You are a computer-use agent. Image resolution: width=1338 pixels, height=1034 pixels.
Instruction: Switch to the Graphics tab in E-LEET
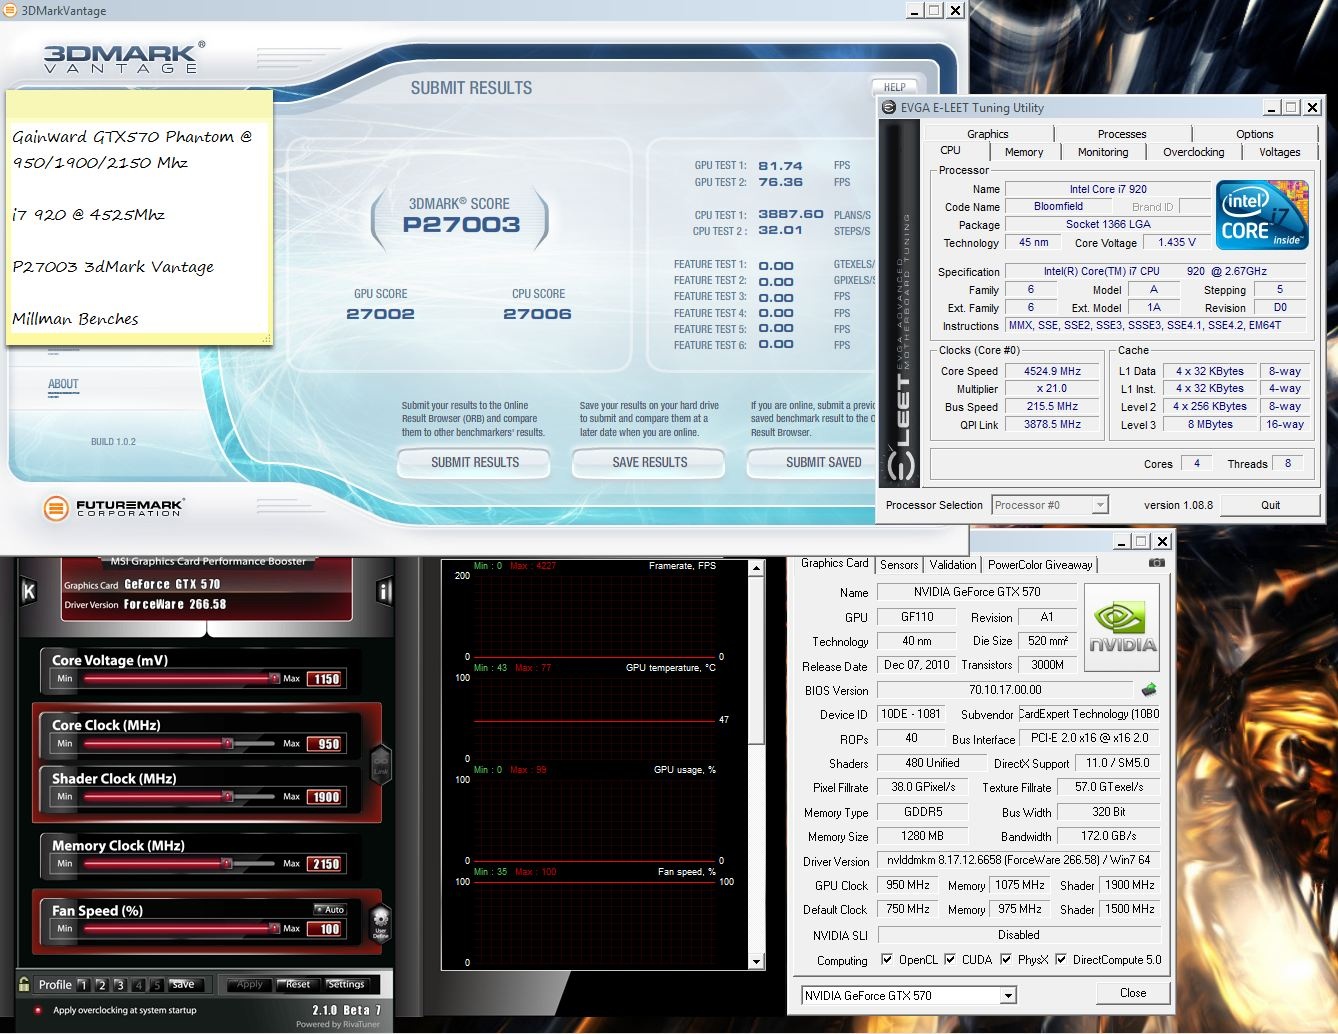(988, 134)
